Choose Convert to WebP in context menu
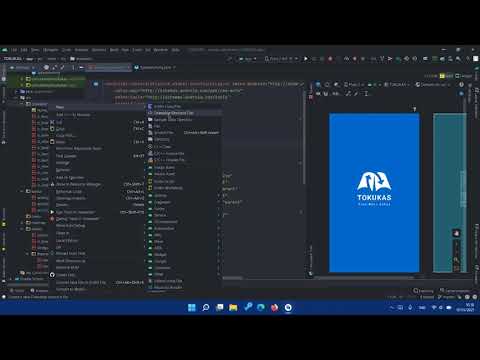This screenshot has width=480, height=360. pyautogui.click(x=97, y=289)
